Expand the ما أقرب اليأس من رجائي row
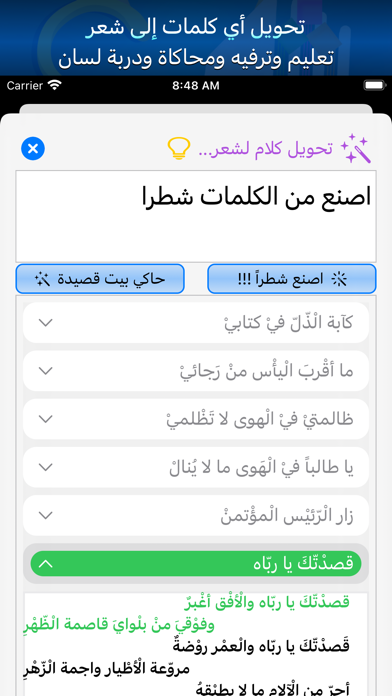Screen dimensions: 392x696 [196, 371]
